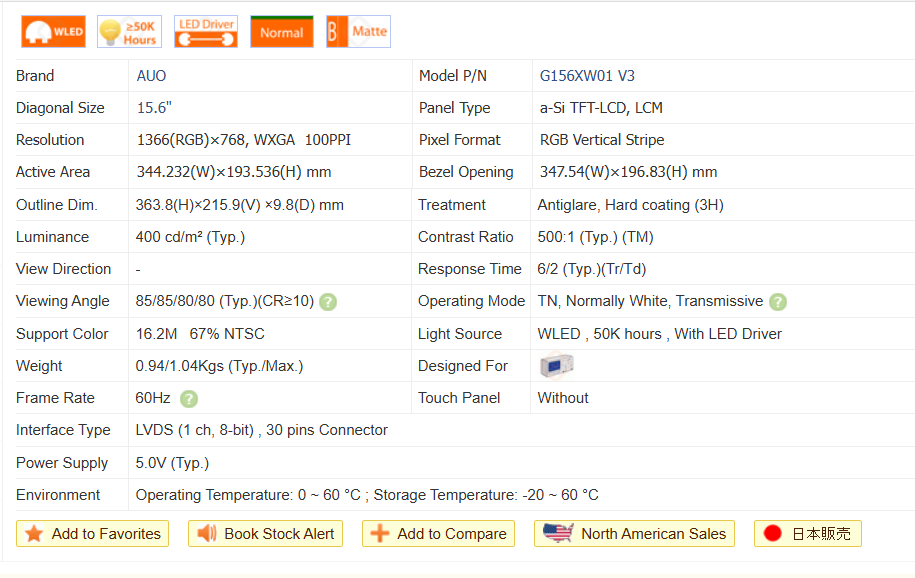Screen dimensions: 915x578
Task: Open North American Sales button
Action: coord(635,534)
